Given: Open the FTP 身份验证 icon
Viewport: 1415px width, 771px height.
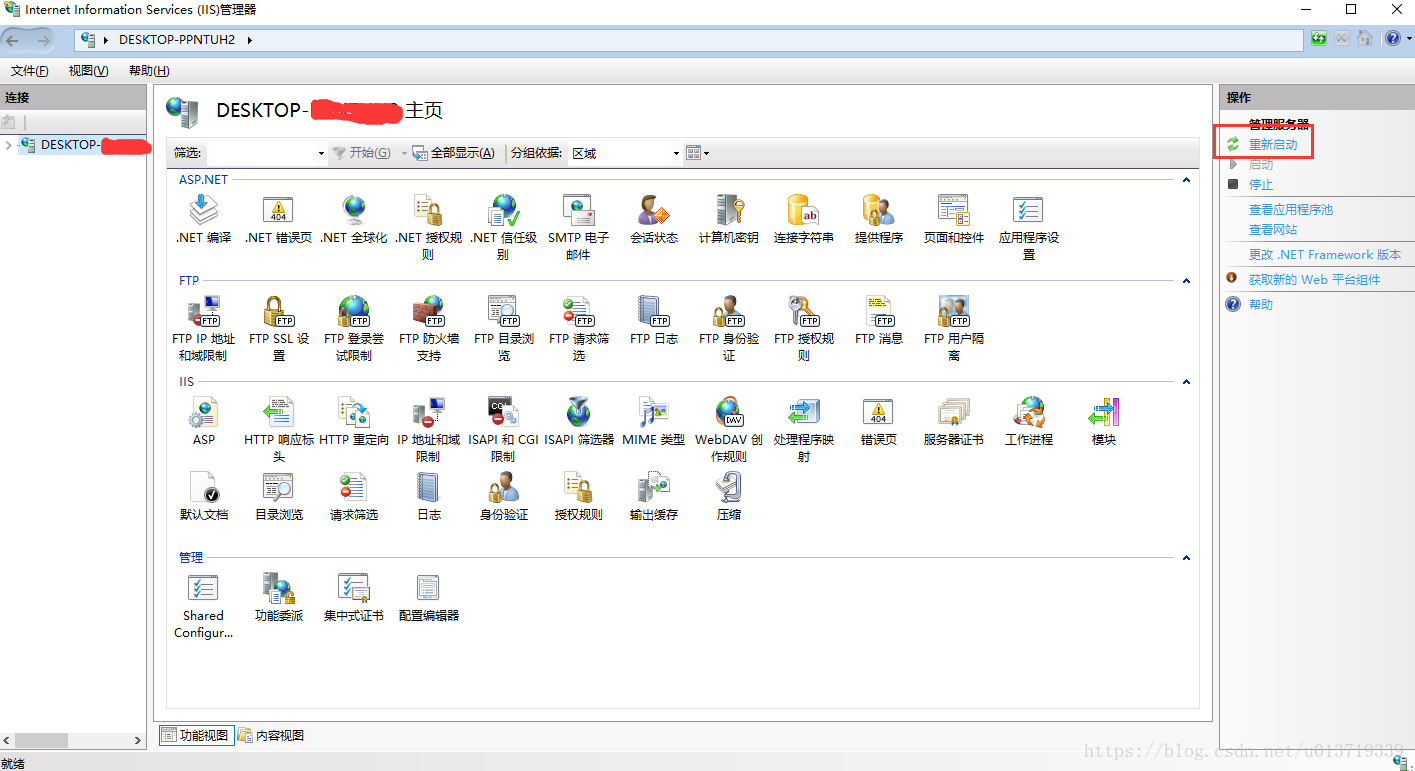Looking at the screenshot, I should tap(729, 312).
